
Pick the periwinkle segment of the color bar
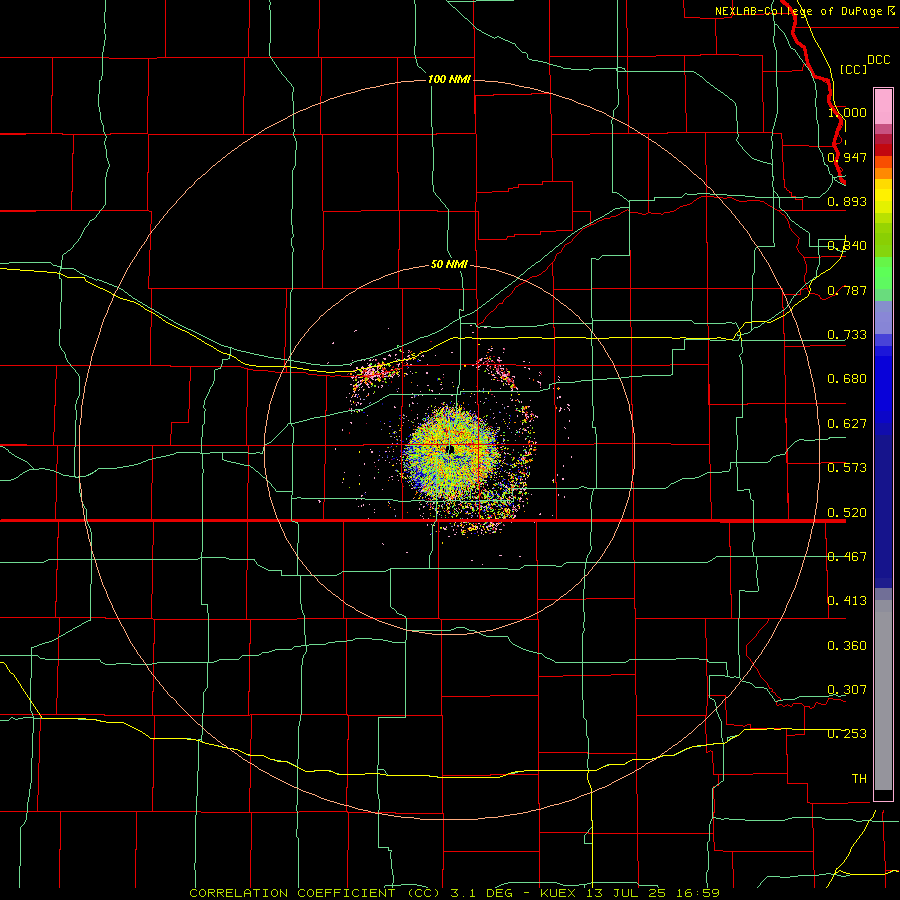(x=883, y=317)
